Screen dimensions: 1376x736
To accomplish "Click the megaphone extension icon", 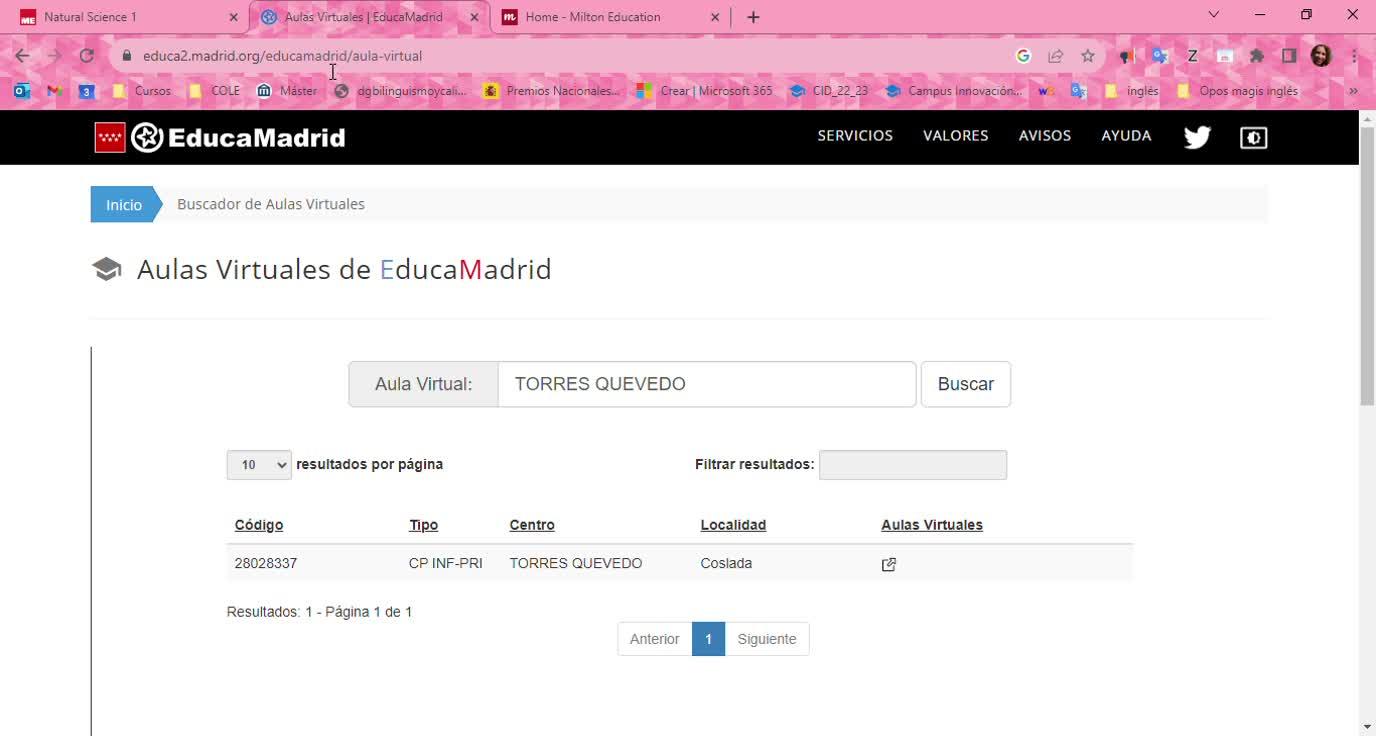I will (1127, 56).
